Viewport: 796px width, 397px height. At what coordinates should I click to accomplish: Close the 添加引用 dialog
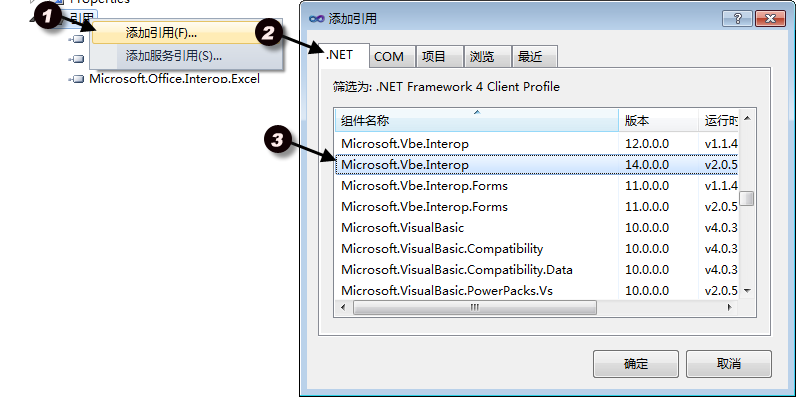[770, 19]
